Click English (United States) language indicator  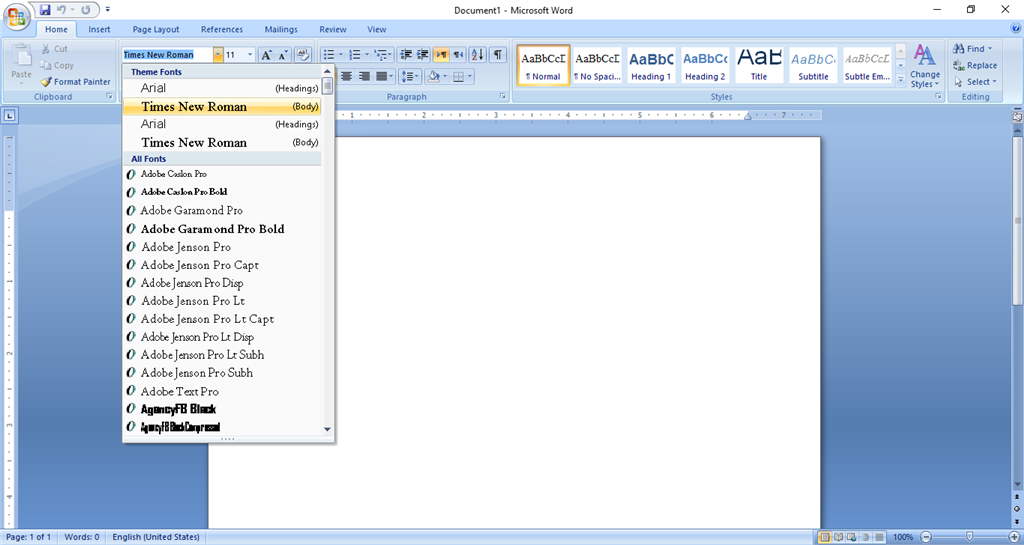click(156, 537)
